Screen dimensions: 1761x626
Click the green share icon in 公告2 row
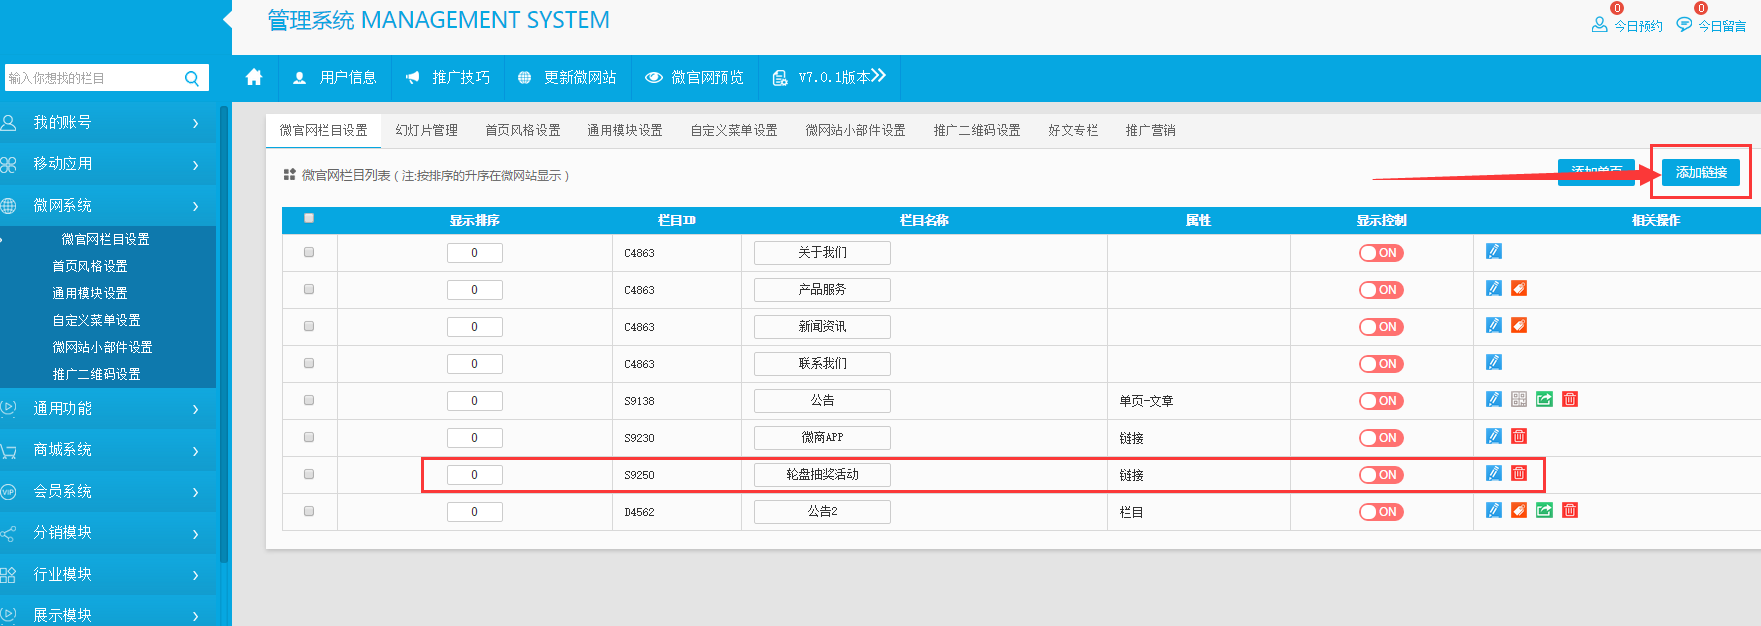coord(1544,510)
